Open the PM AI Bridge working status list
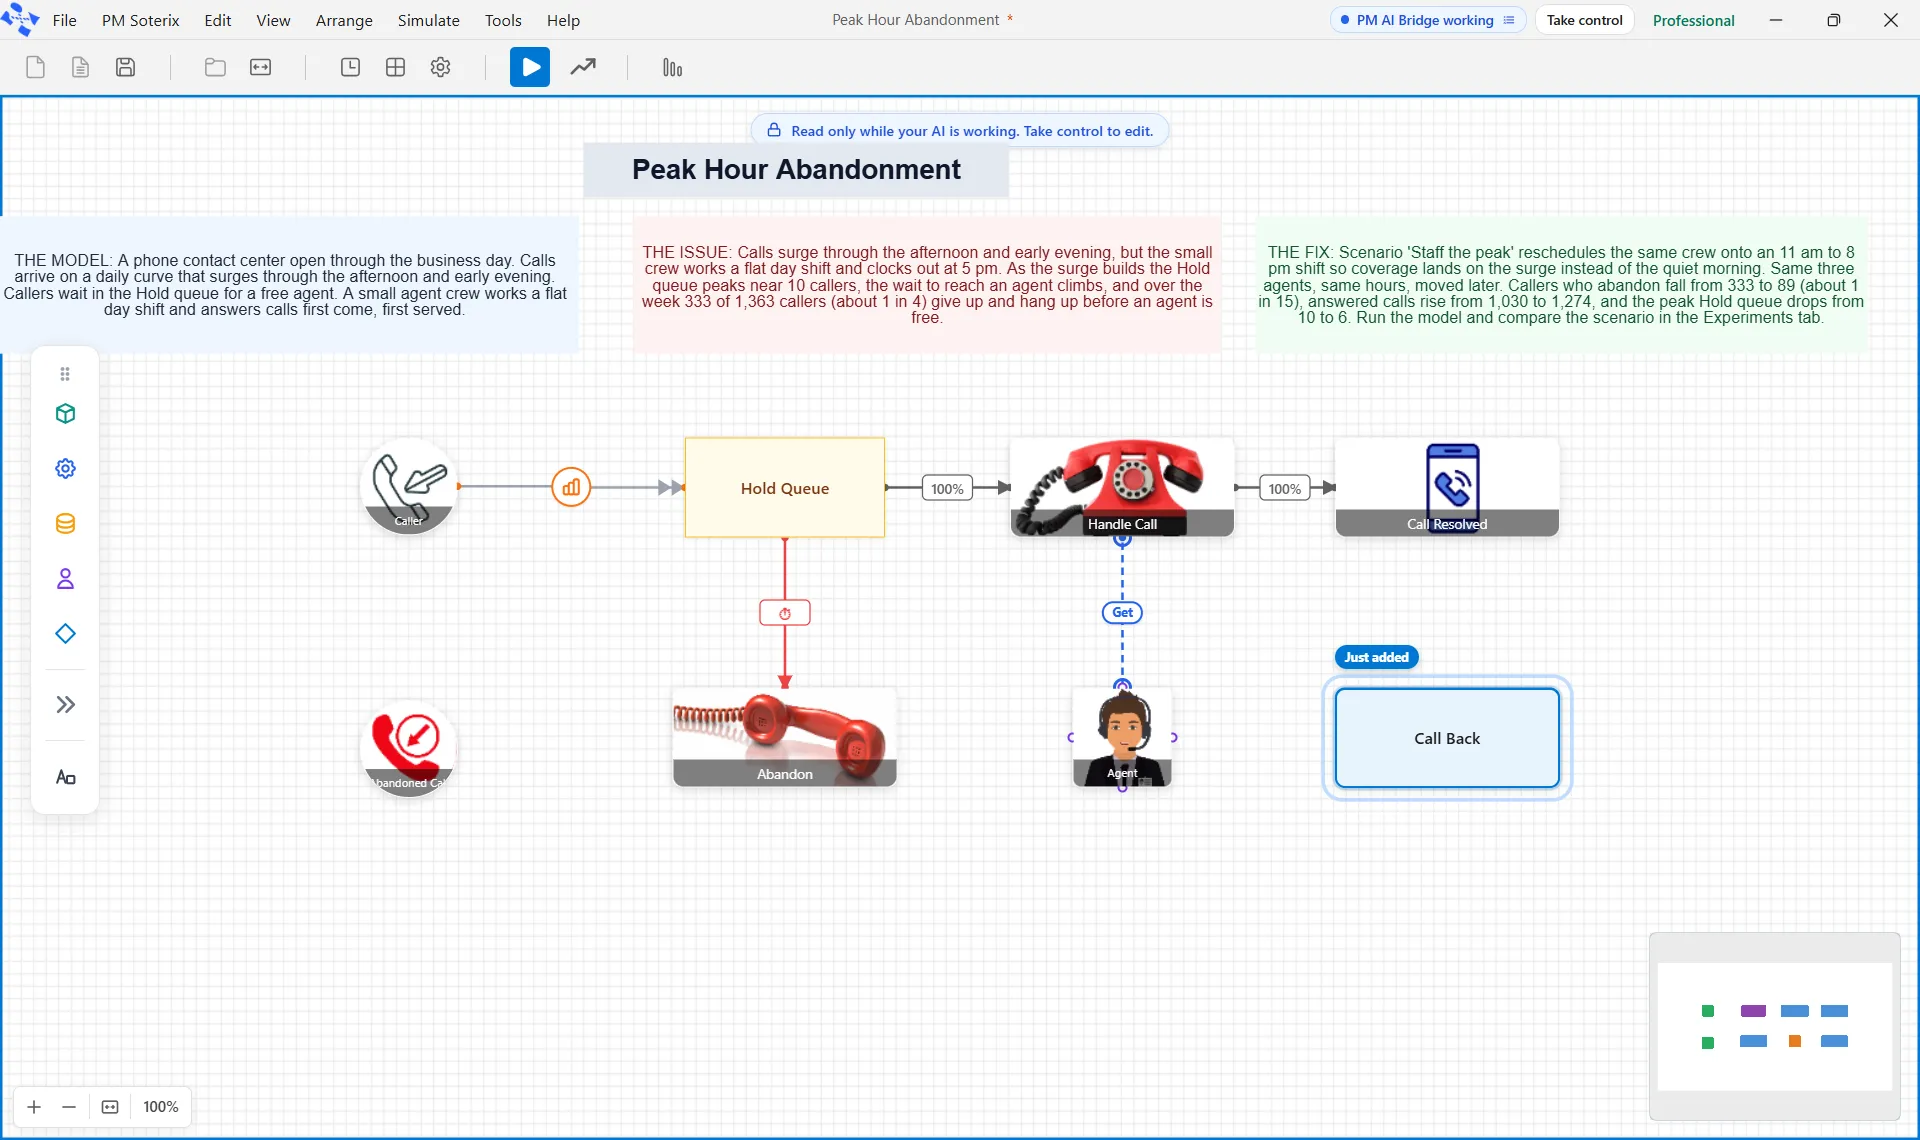Screen dimensions: 1920x1140 (x=1428, y=20)
